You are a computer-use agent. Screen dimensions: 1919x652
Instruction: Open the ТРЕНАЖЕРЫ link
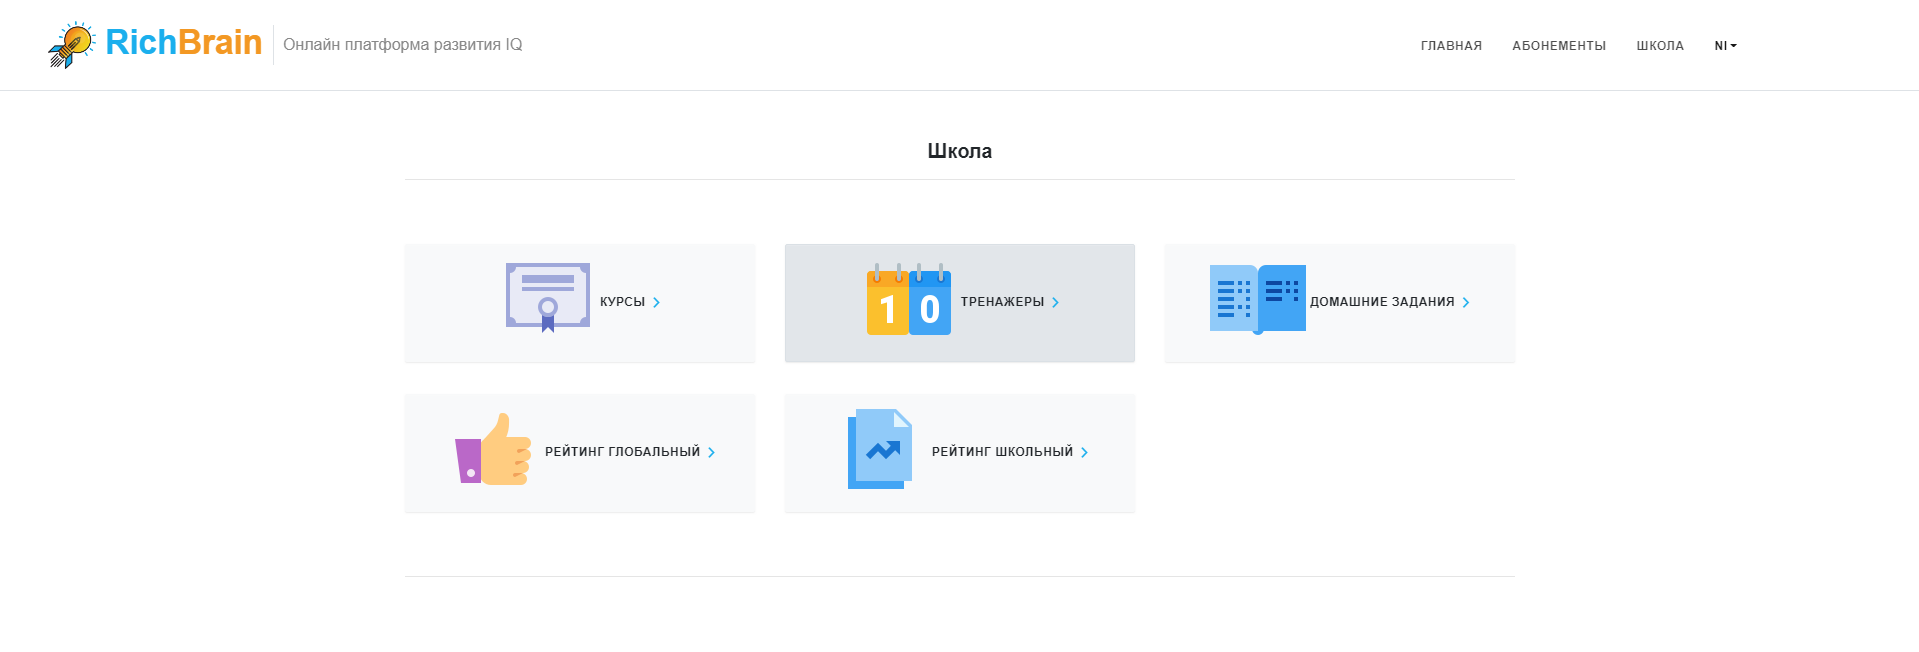(1002, 302)
